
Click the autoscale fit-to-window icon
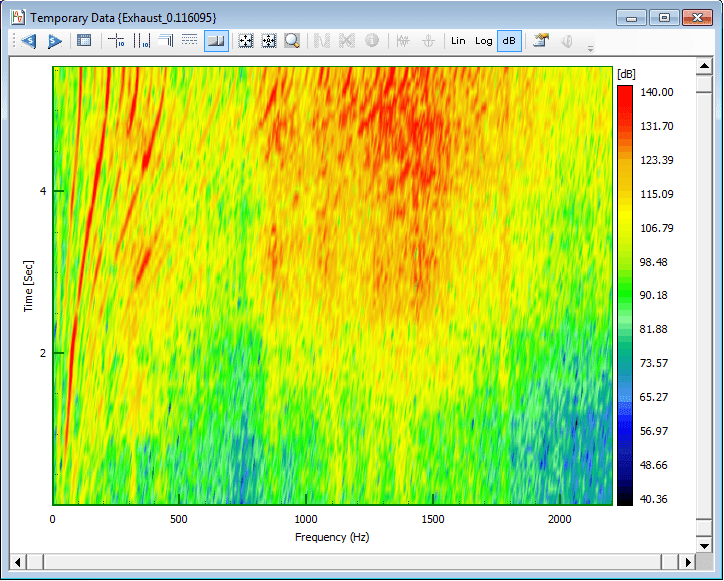click(x=244, y=41)
